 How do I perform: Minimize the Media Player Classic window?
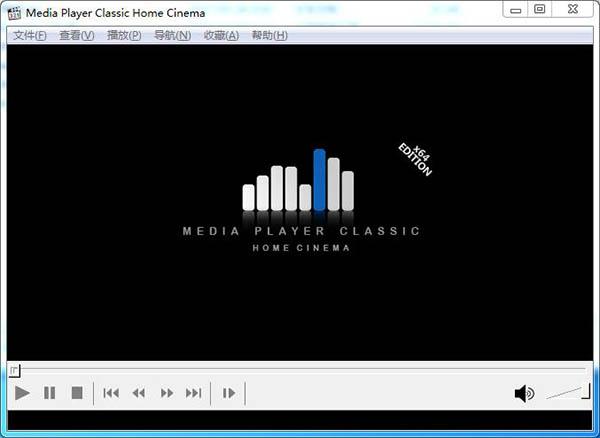coord(515,10)
